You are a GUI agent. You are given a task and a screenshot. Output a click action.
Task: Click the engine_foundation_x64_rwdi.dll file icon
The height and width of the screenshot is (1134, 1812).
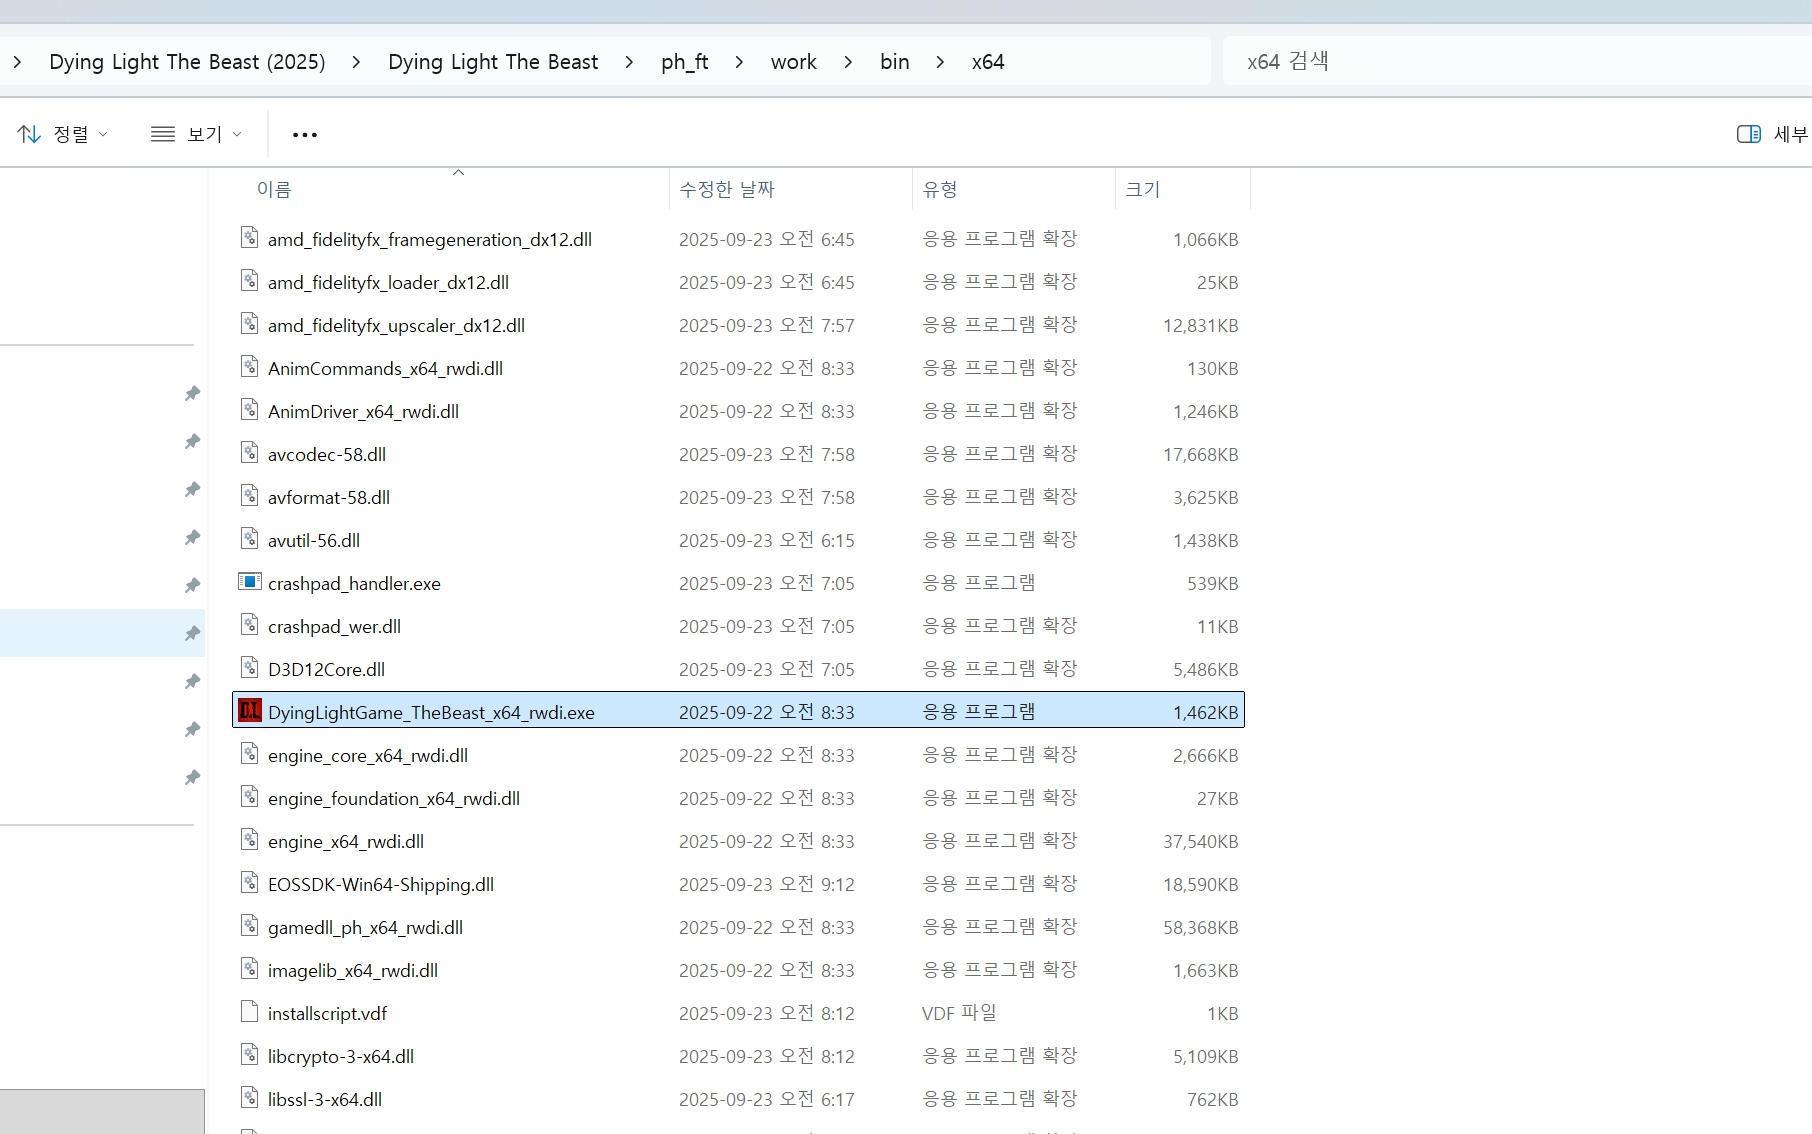[x=249, y=797]
